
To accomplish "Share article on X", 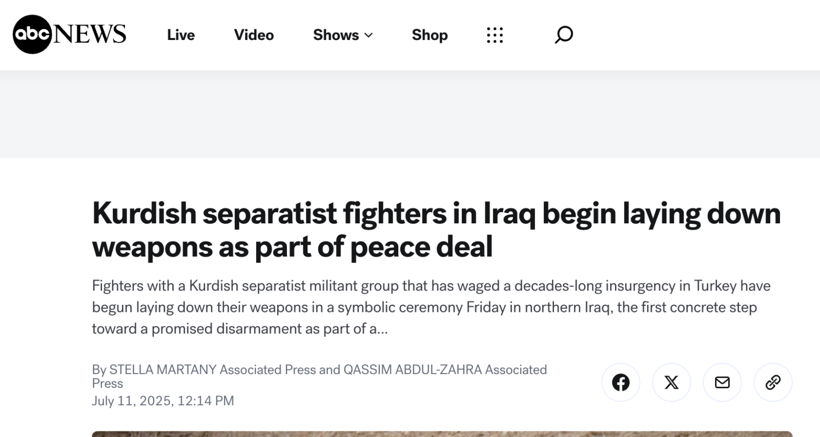I will click(671, 383).
